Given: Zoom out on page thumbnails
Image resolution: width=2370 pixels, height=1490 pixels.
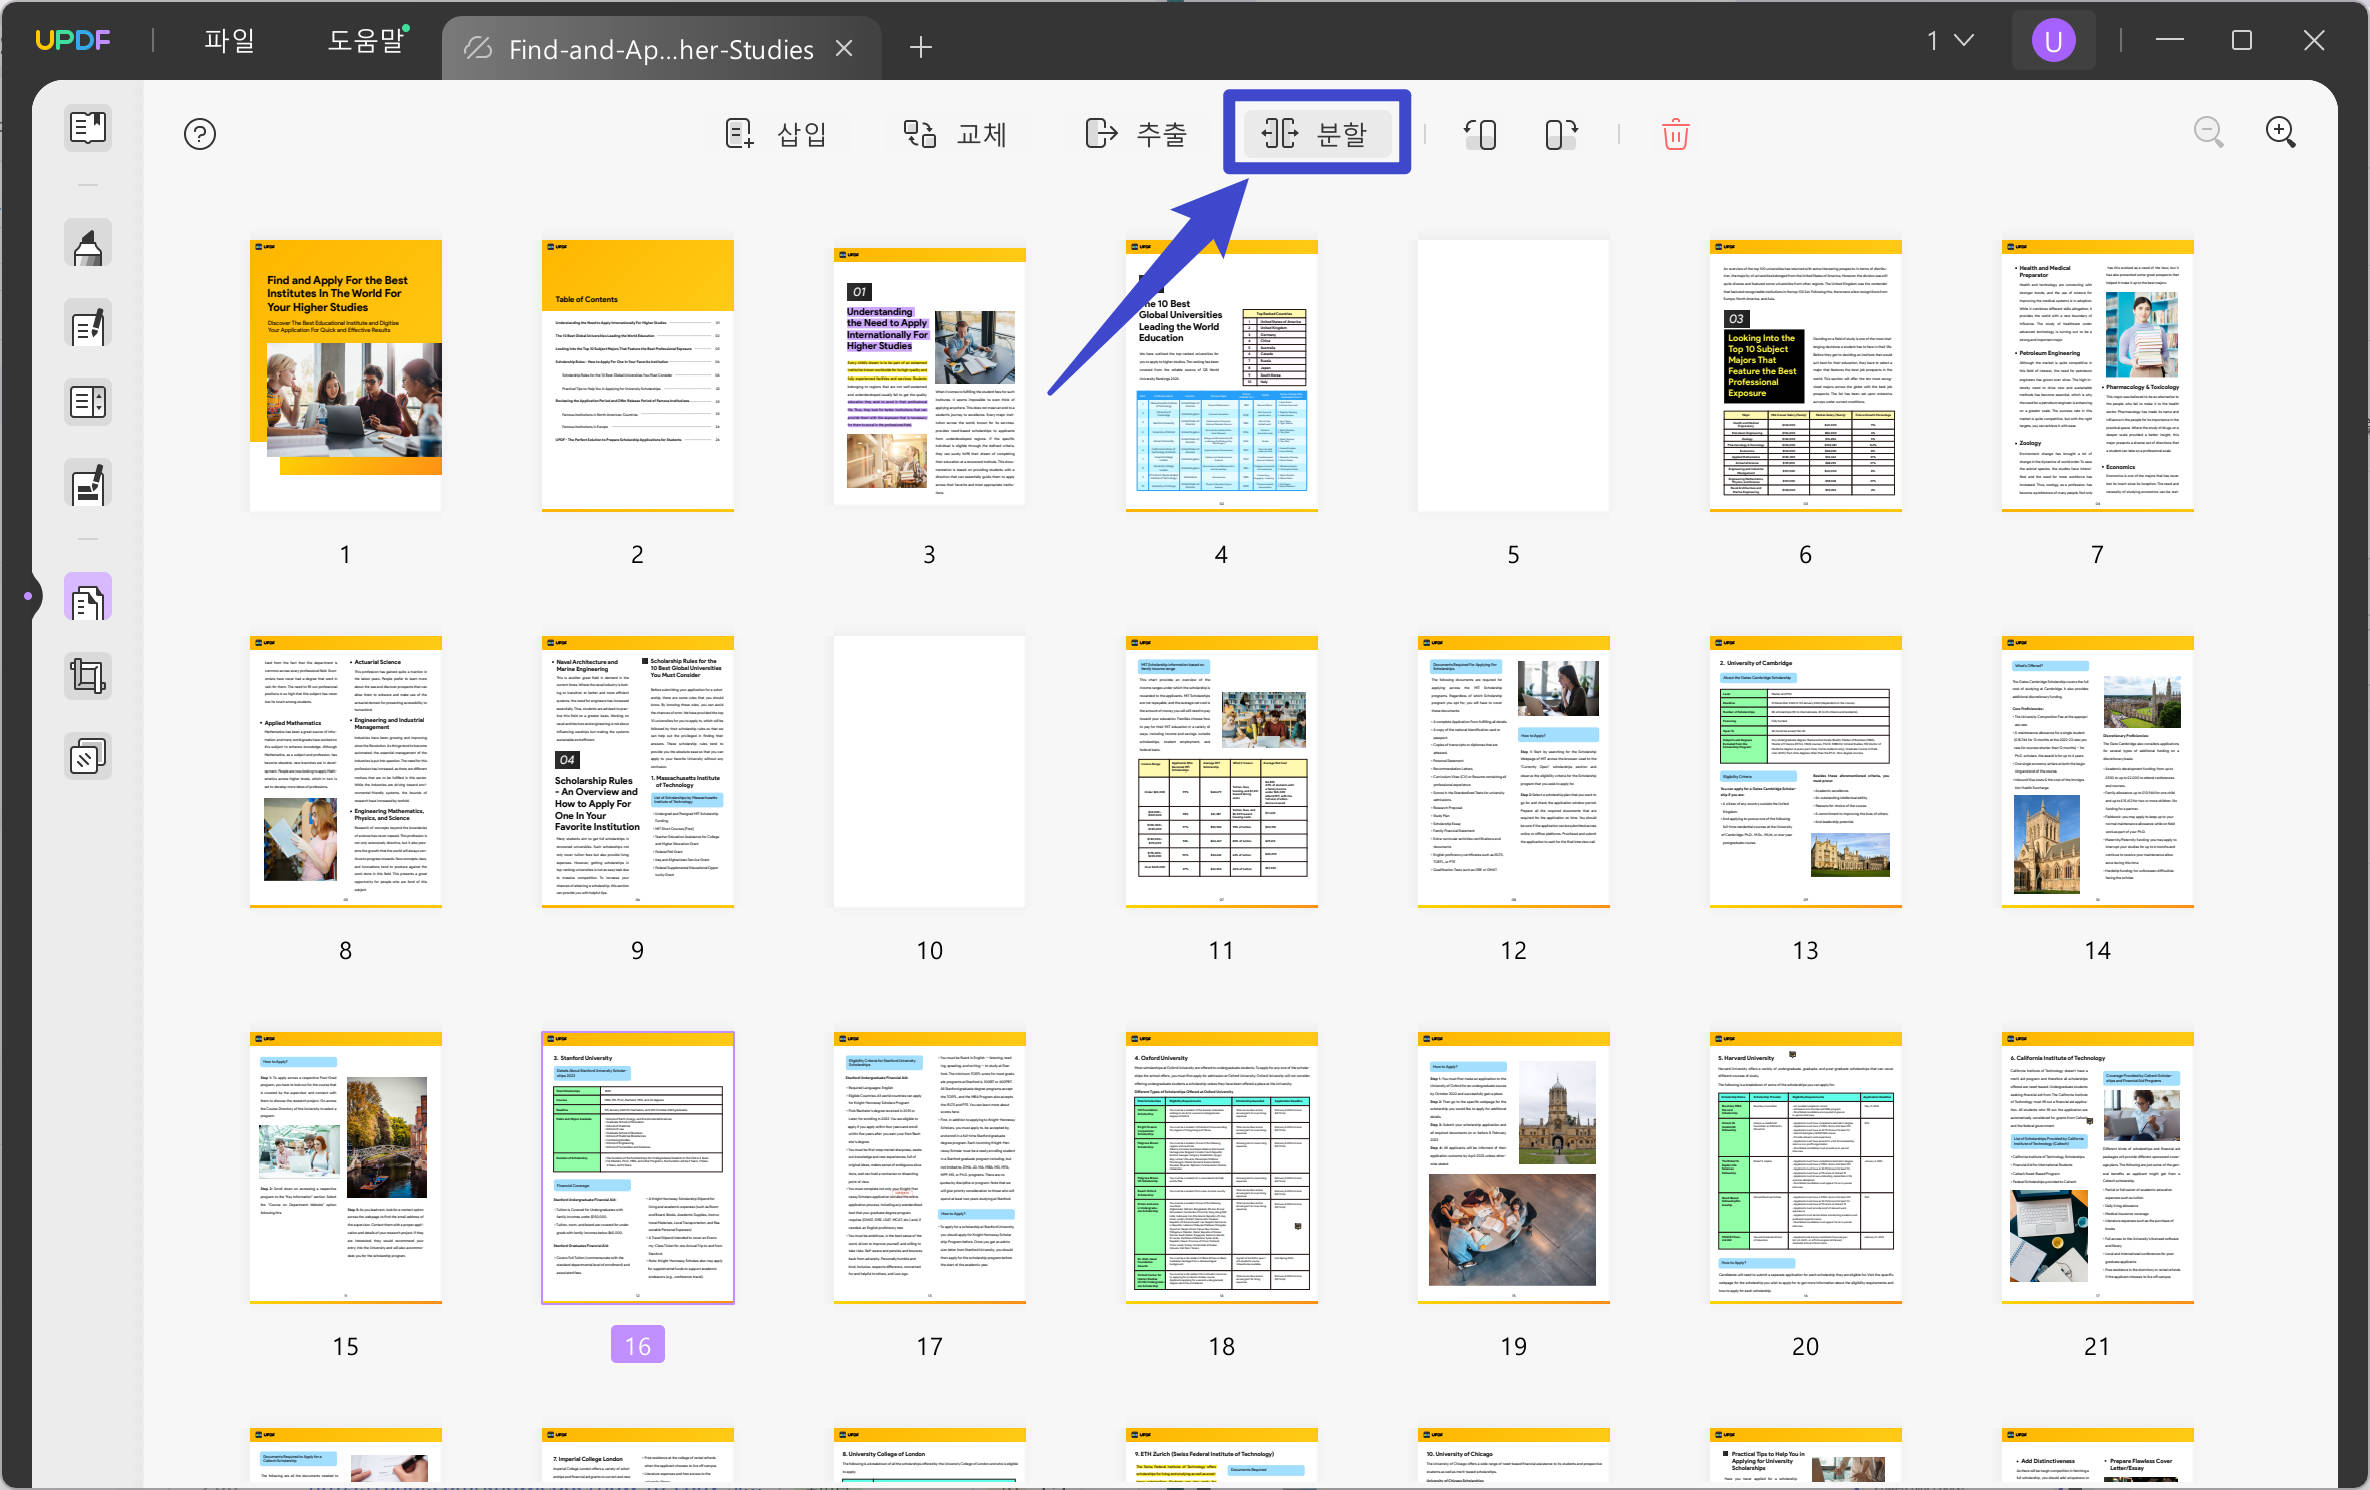Looking at the screenshot, I should point(2208,132).
